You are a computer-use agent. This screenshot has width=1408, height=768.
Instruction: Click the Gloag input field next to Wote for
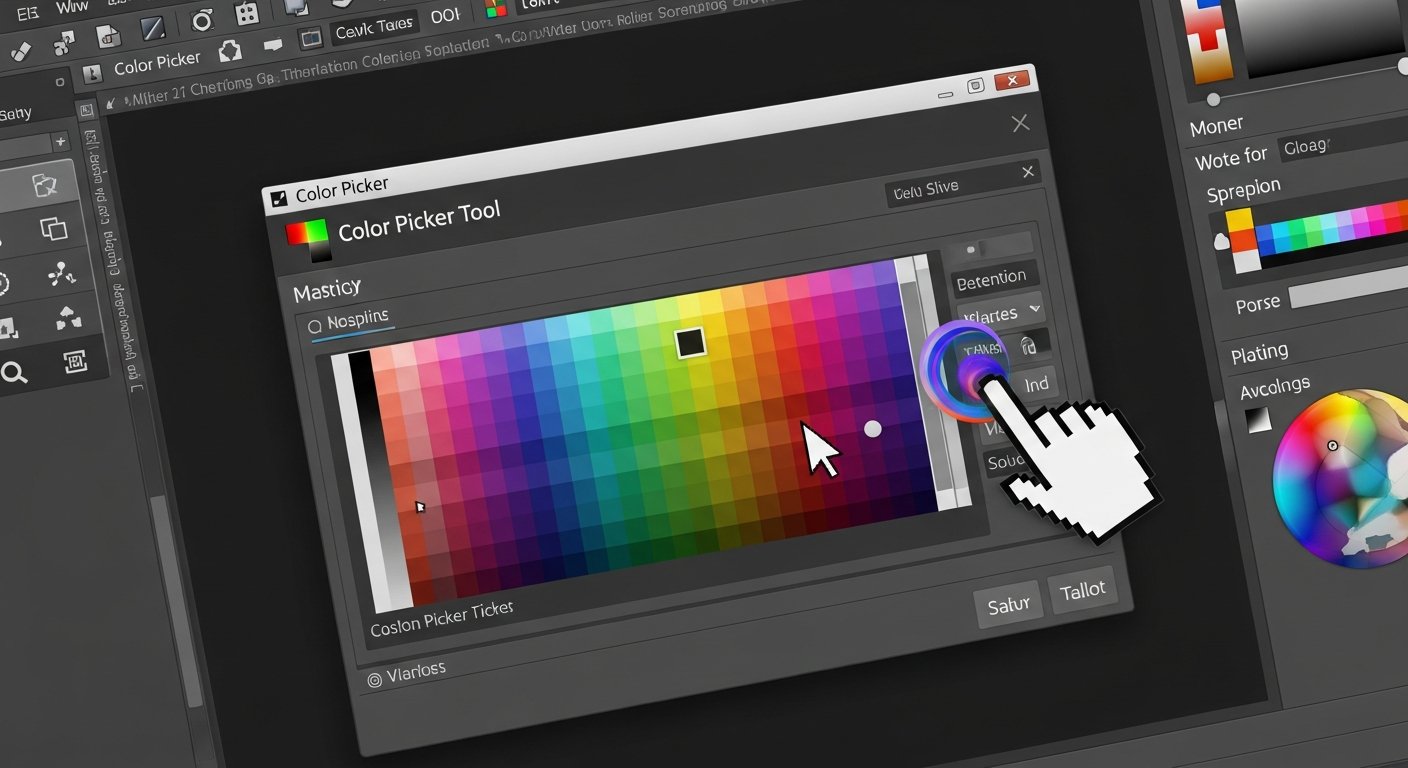point(1312,147)
